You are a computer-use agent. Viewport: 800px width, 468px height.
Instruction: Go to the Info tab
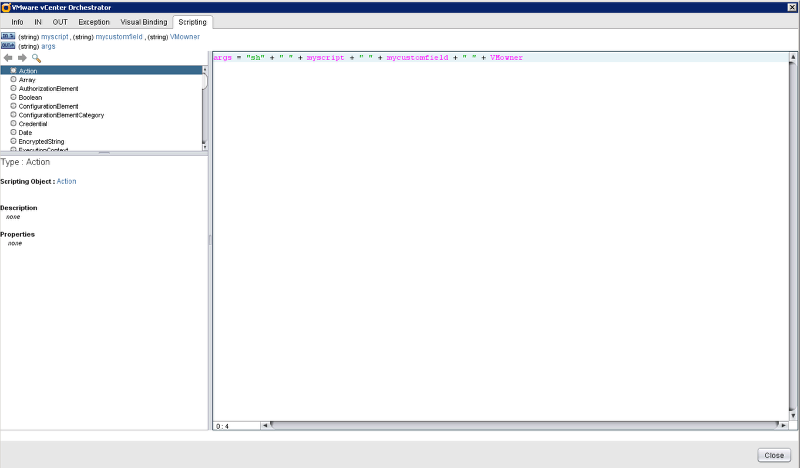pos(17,21)
